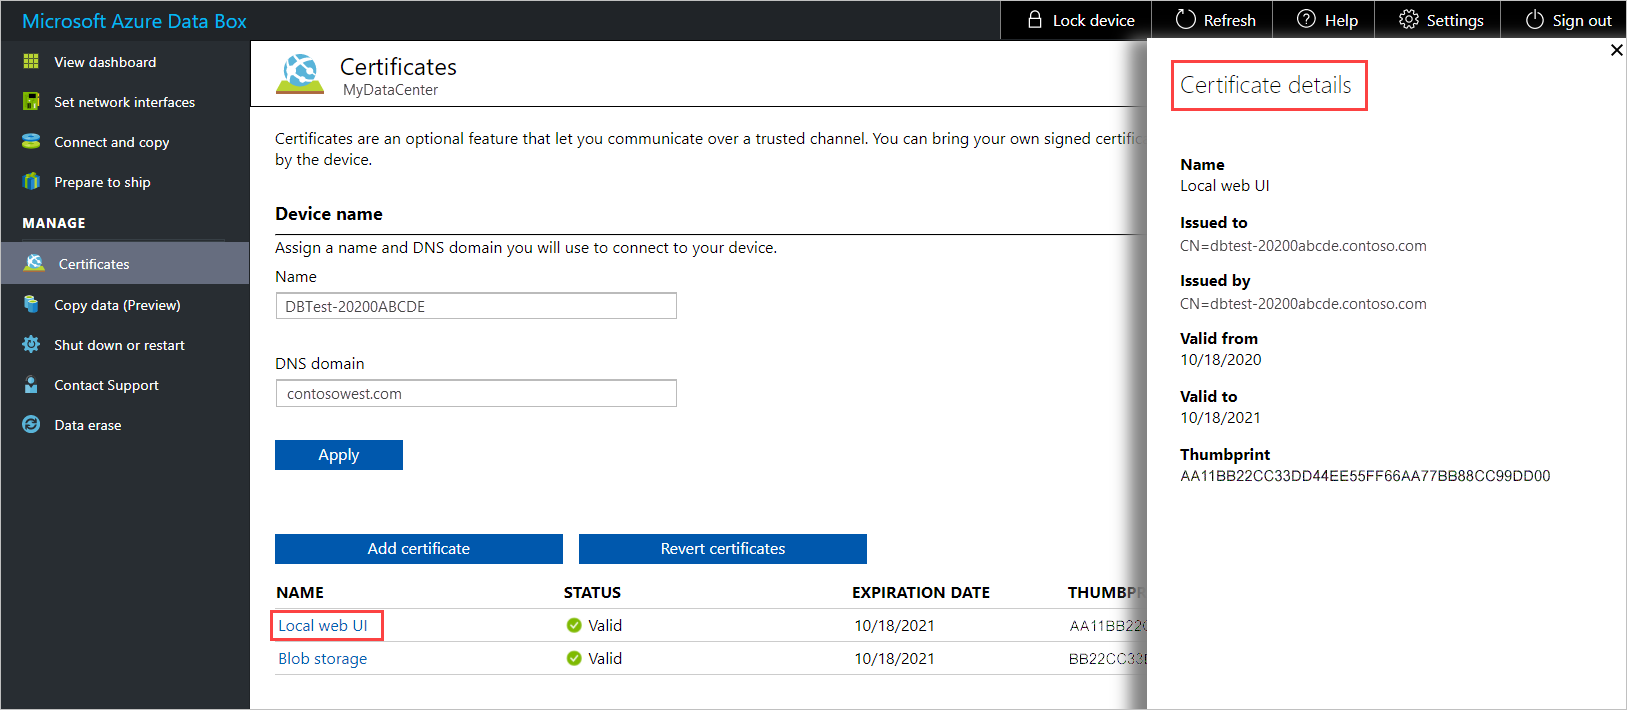This screenshot has width=1627, height=710.
Task: Click the green Valid checkmark for Local web UI
Action: (x=574, y=625)
